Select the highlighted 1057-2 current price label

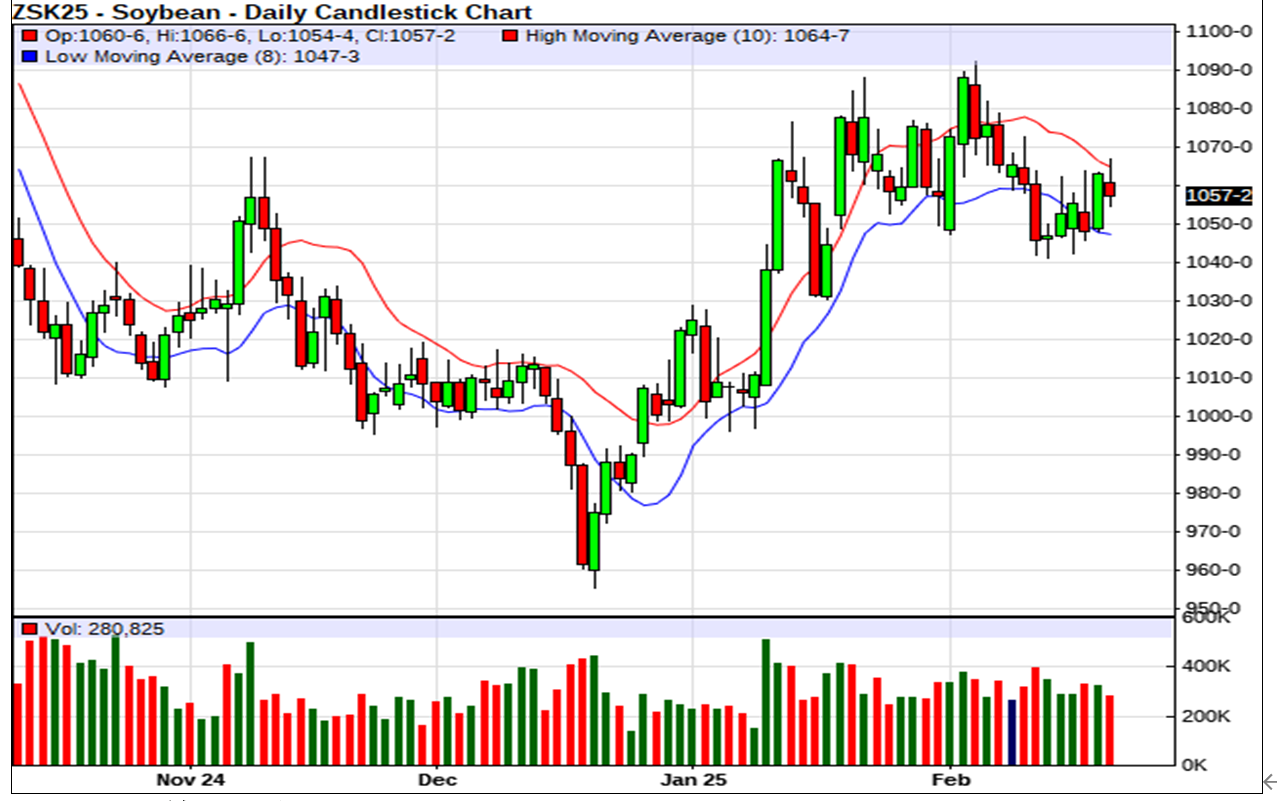(1217, 196)
